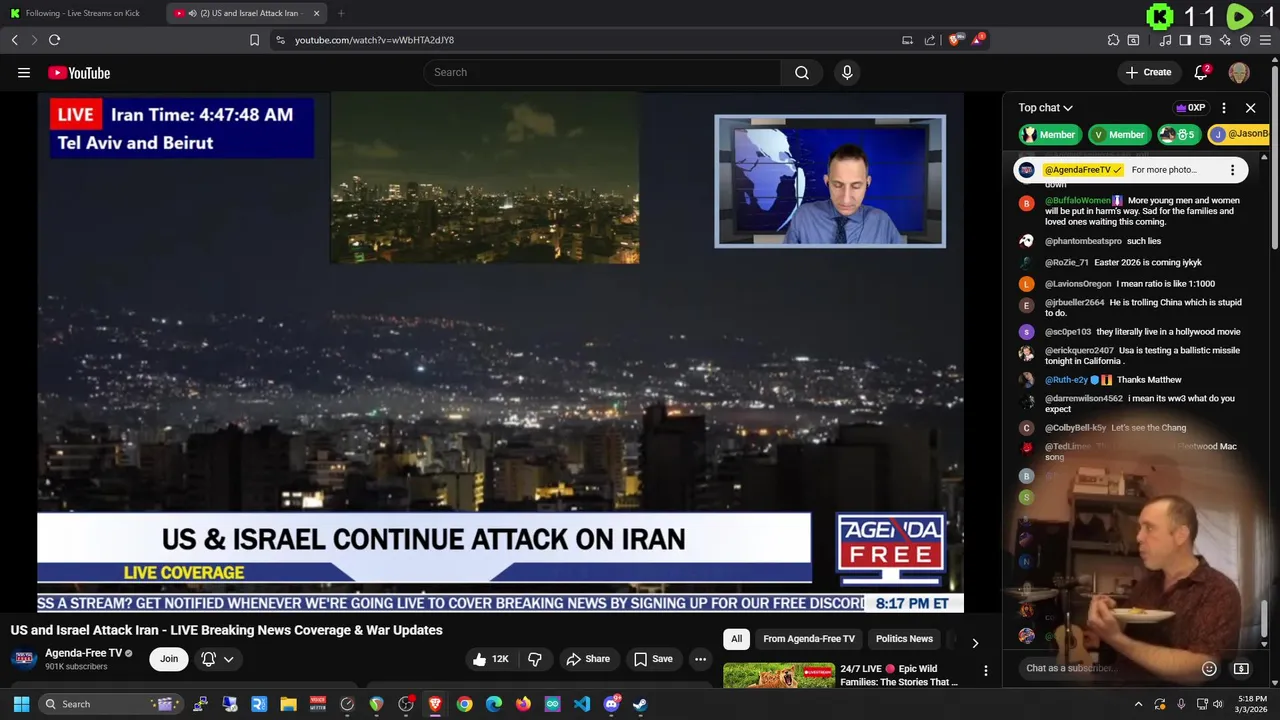Open chat options three-dot menu

click(1224, 108)
